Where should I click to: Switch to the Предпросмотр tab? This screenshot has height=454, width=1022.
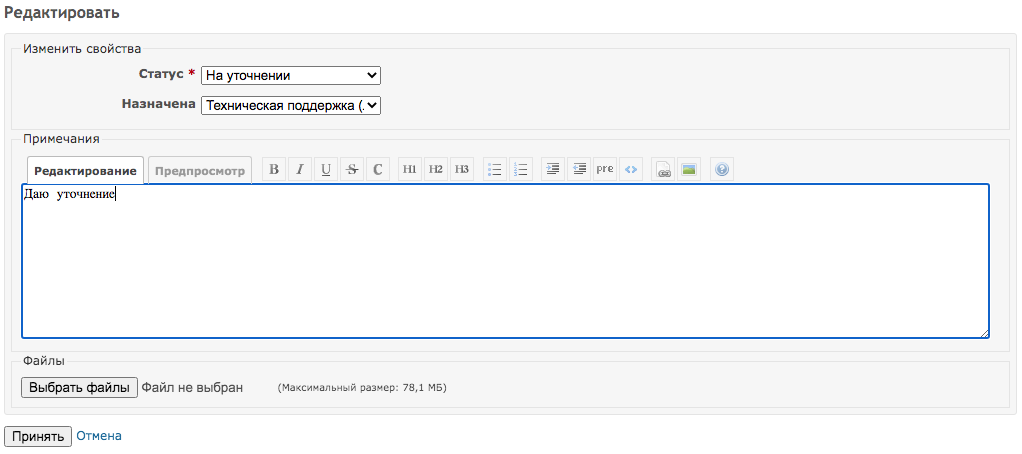tap(200, 171)
